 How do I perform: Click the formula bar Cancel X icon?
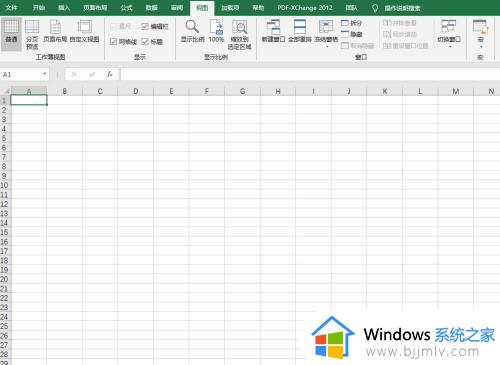(x=74, y=74)
